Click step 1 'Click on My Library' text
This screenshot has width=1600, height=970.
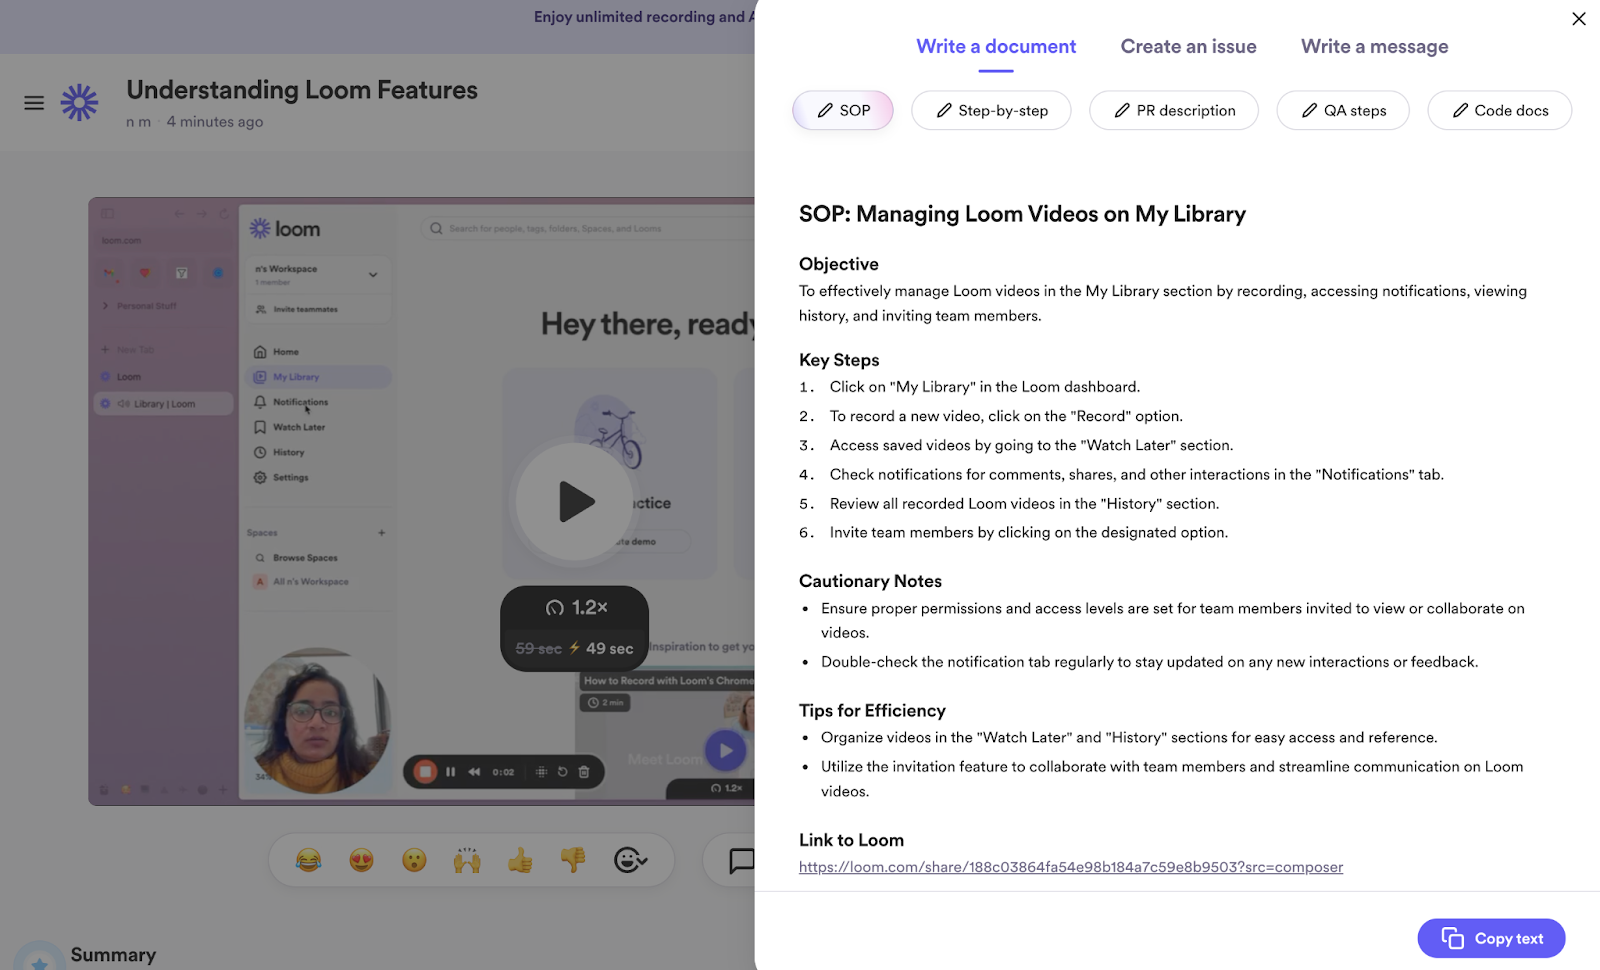click(984, 387)
